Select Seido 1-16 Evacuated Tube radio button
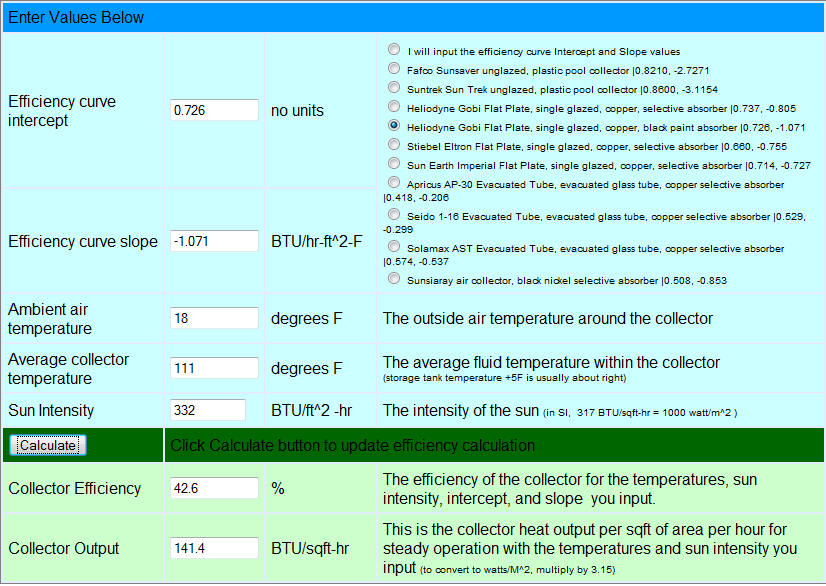 394,214
